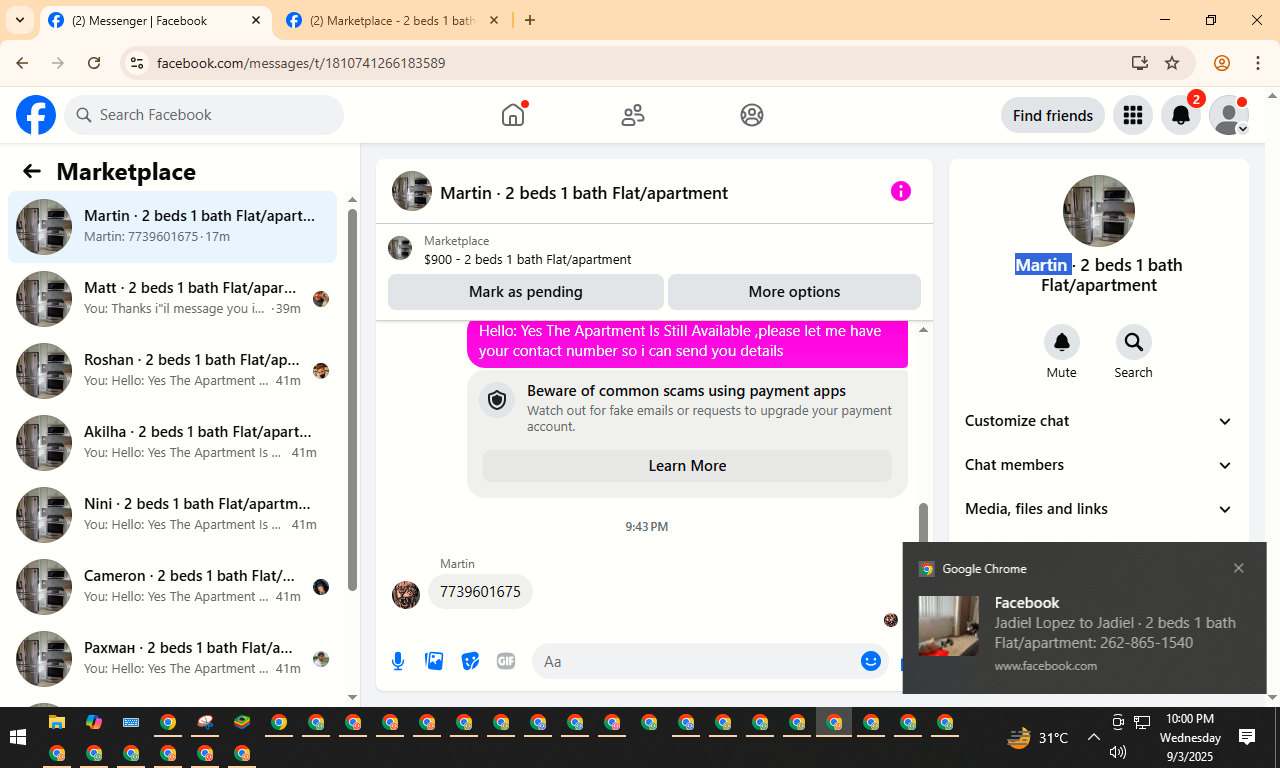The width and height of the screenshot is (1280, 768).
Task: Open File Explorer from the taskbar
Action: tap(57, 723)
